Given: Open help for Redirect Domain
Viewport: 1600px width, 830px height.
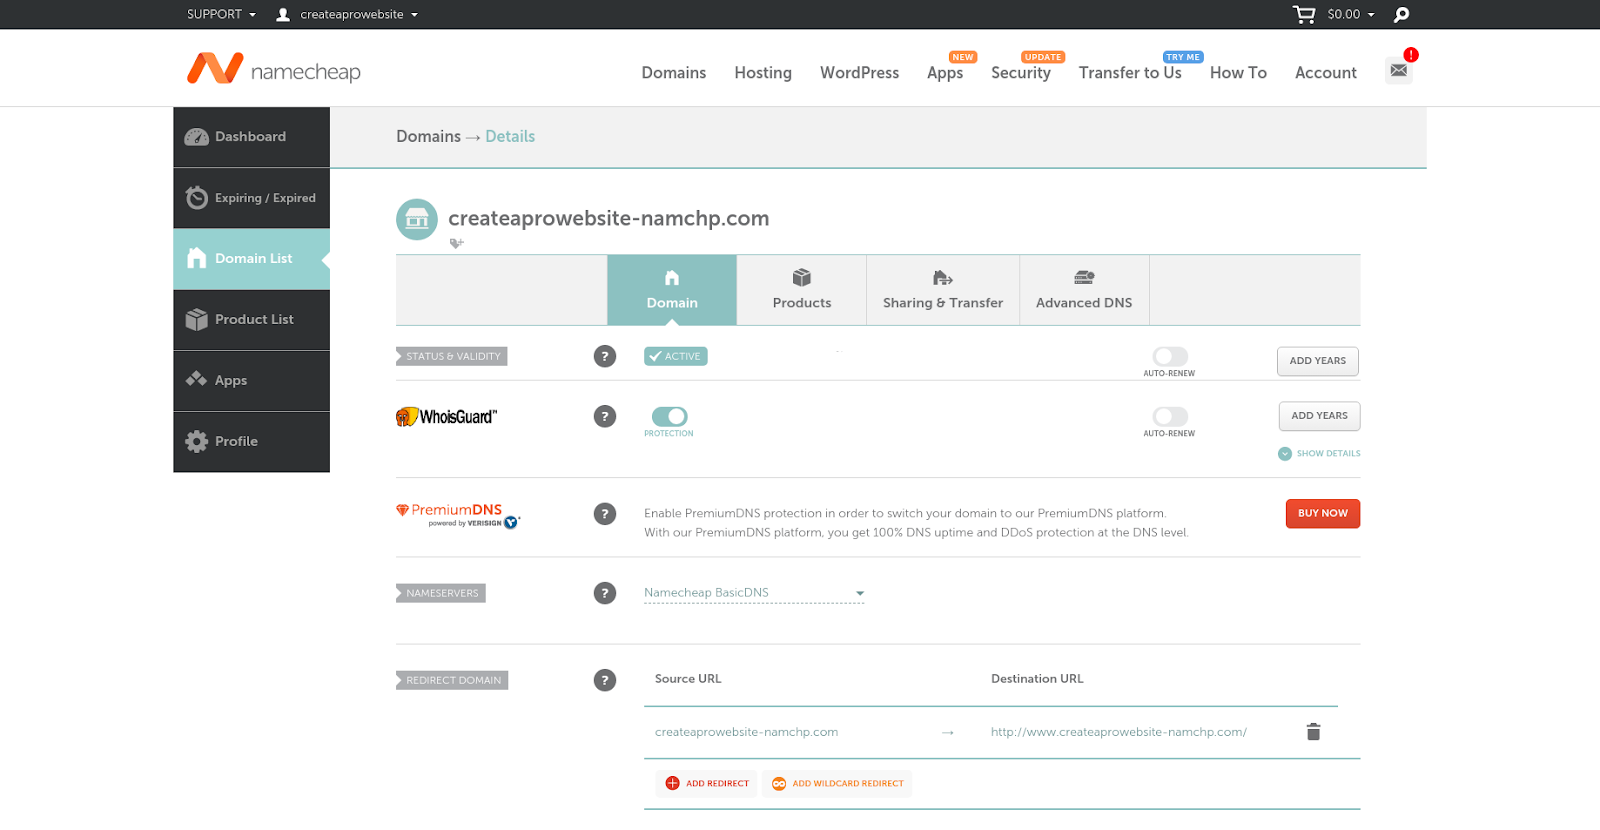Looking at the screenshot, I should point(605,680).
